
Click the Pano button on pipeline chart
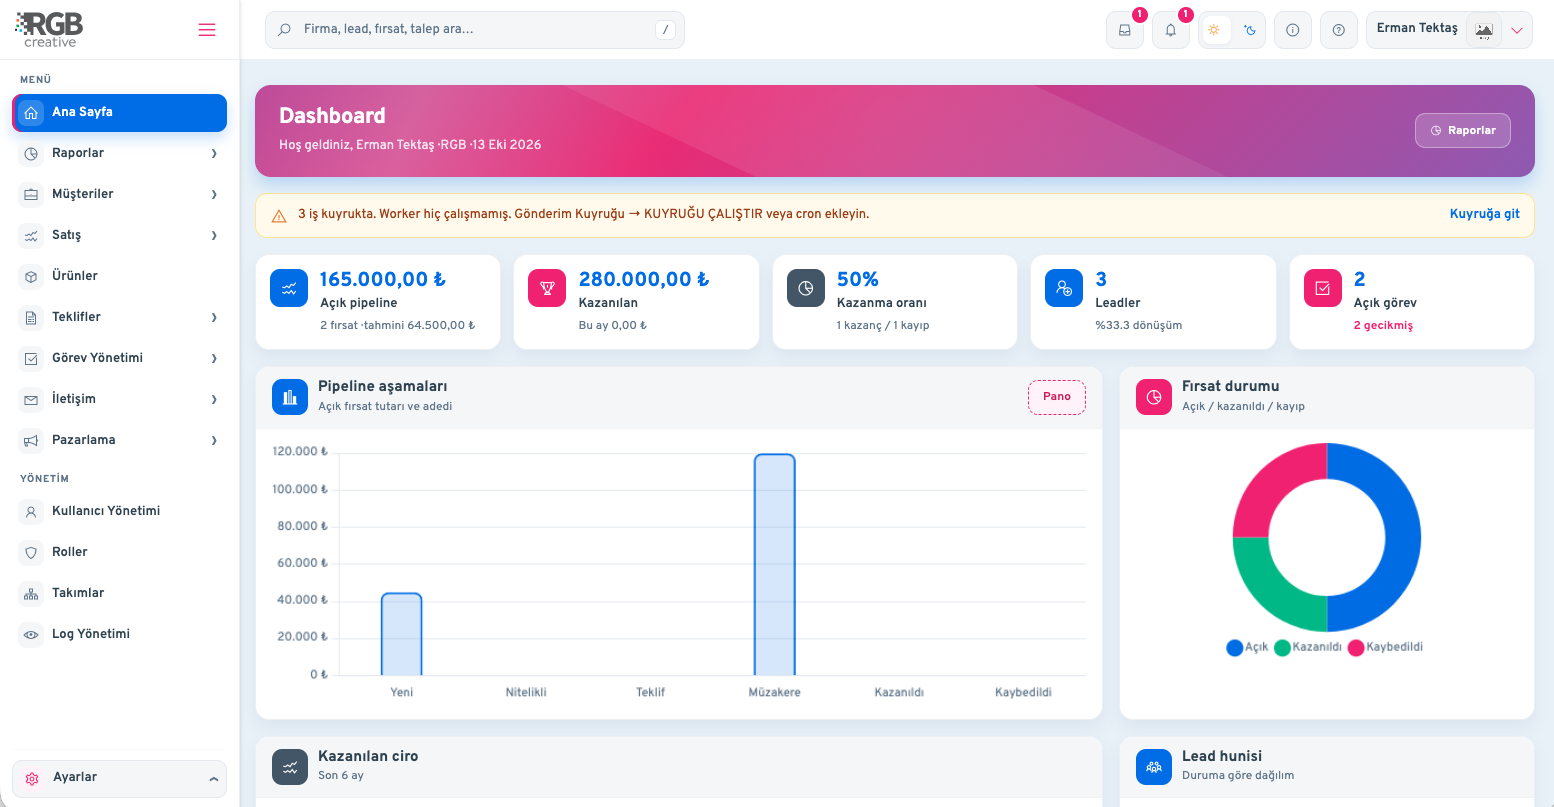[1057, 397]
